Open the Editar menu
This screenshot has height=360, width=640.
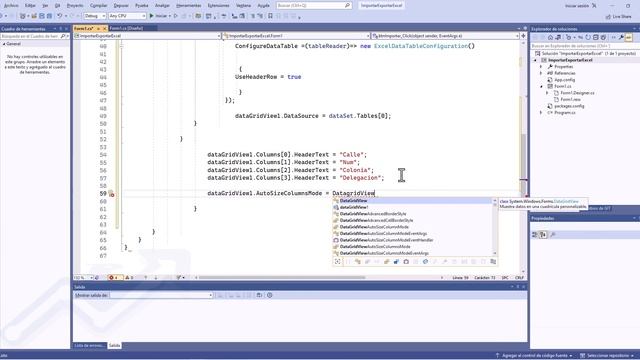pos(30,6)
